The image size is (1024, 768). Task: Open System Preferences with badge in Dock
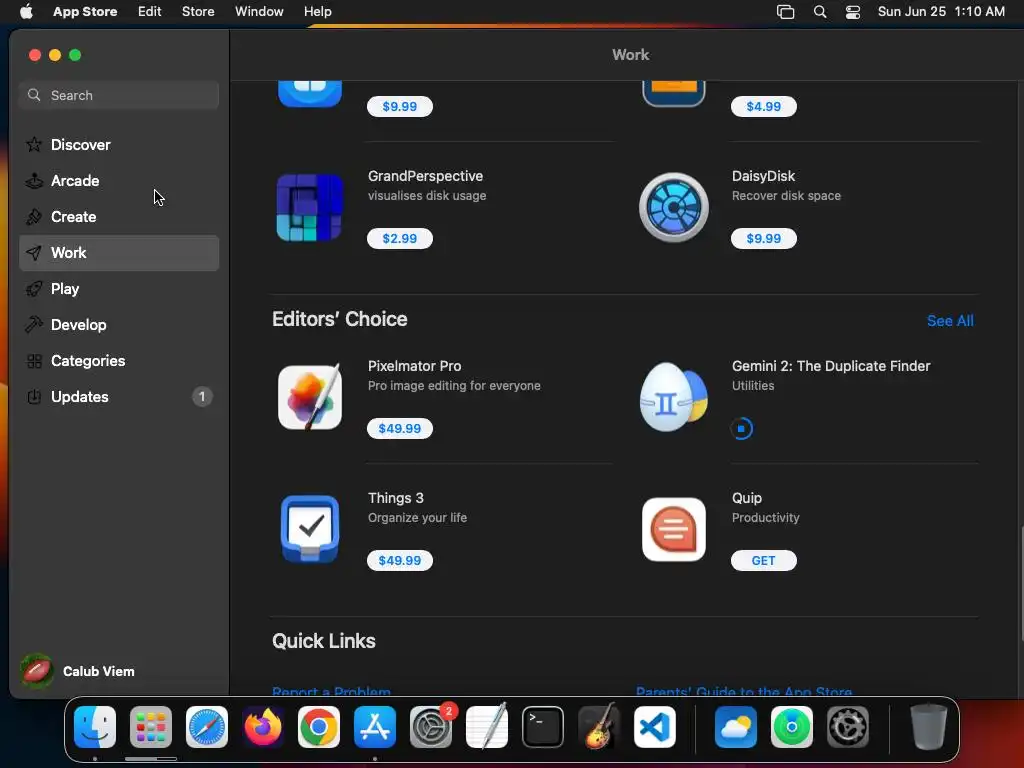[431, 727]
